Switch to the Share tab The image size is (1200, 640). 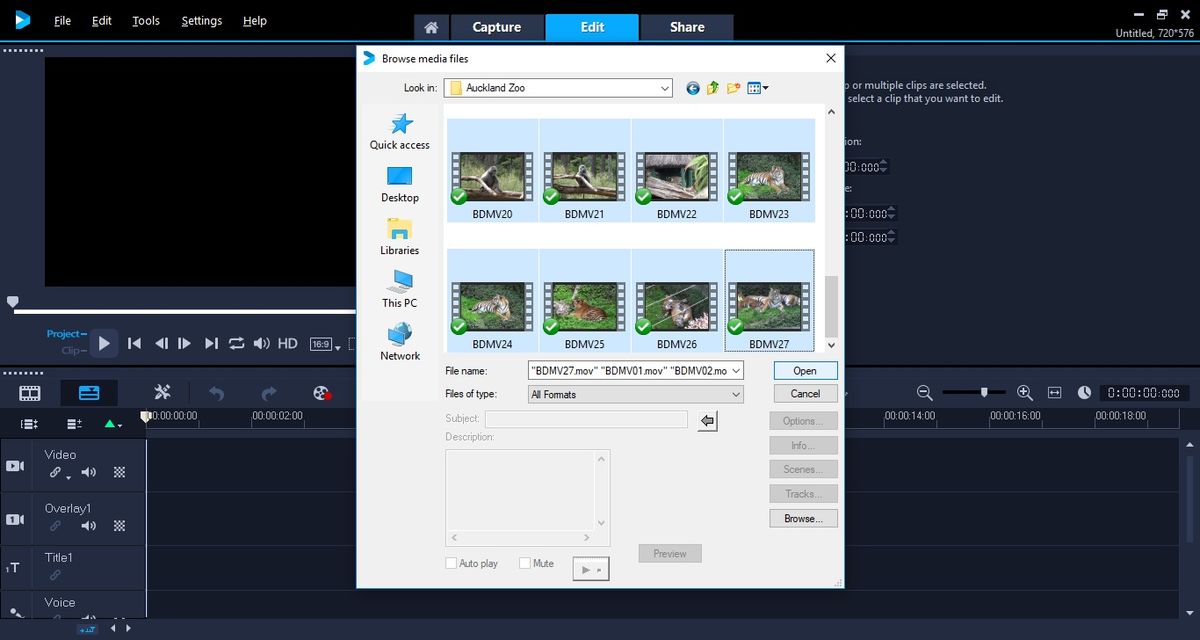coord(687,27)
